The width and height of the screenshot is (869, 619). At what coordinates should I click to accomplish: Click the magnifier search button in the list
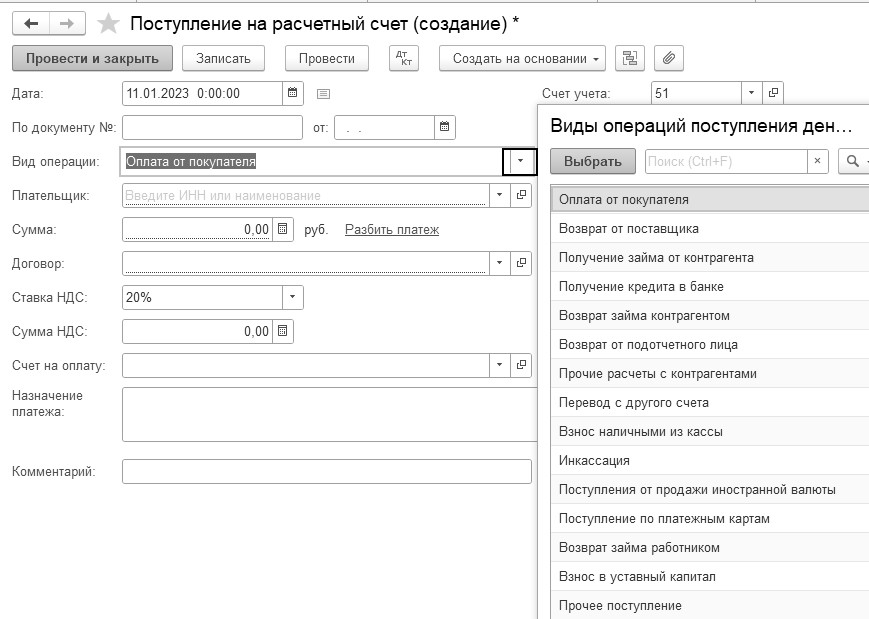tap(853, 161)
